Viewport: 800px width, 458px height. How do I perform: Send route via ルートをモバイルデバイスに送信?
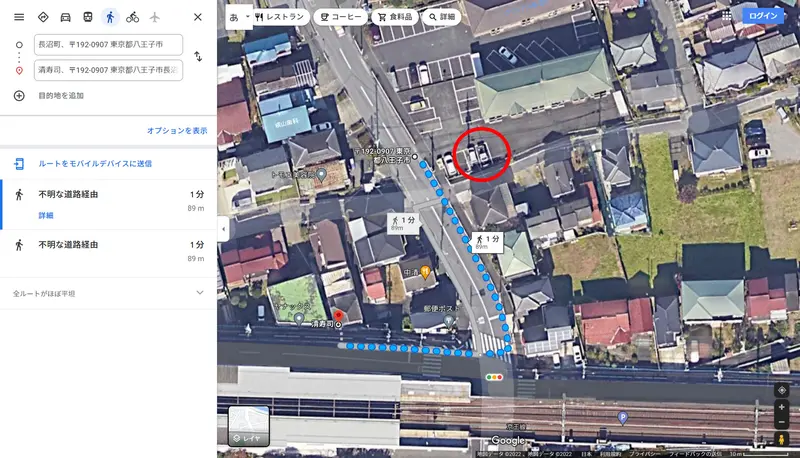[x=95, y=164]
